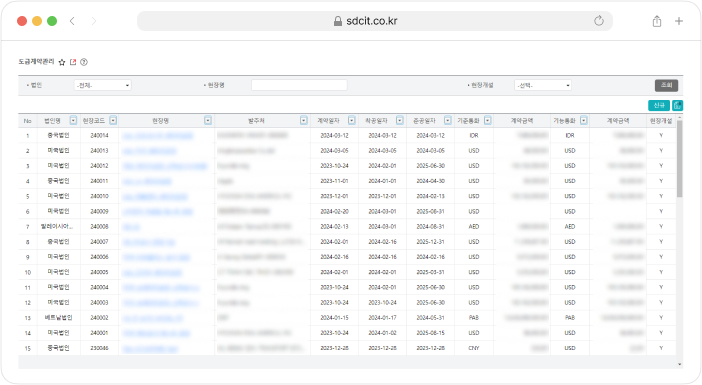
Task: Open page in new window icon
Action: (73, 62)
